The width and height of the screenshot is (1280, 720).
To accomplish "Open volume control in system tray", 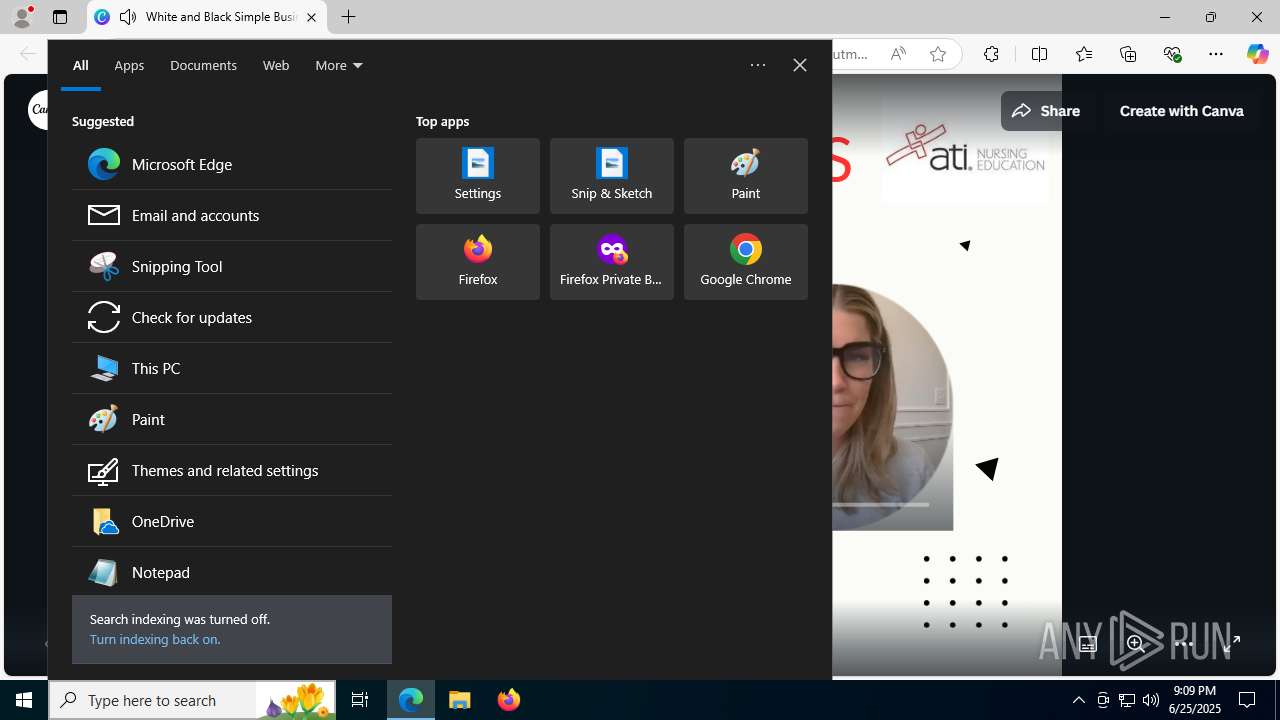I will (1151, 700).
